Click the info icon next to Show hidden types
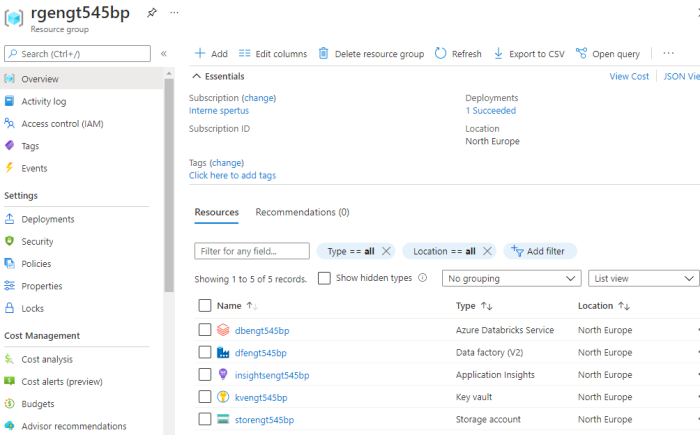 [x=422, y=278]
